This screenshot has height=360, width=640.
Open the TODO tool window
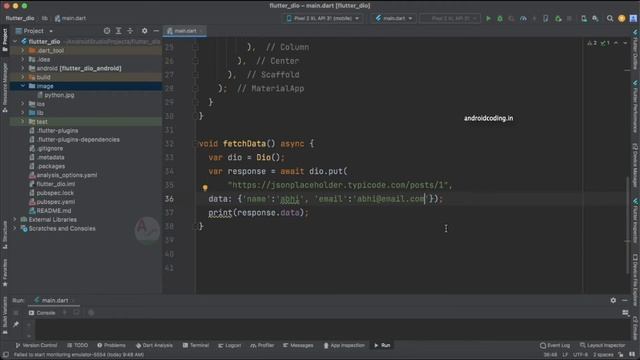[78, 345]
